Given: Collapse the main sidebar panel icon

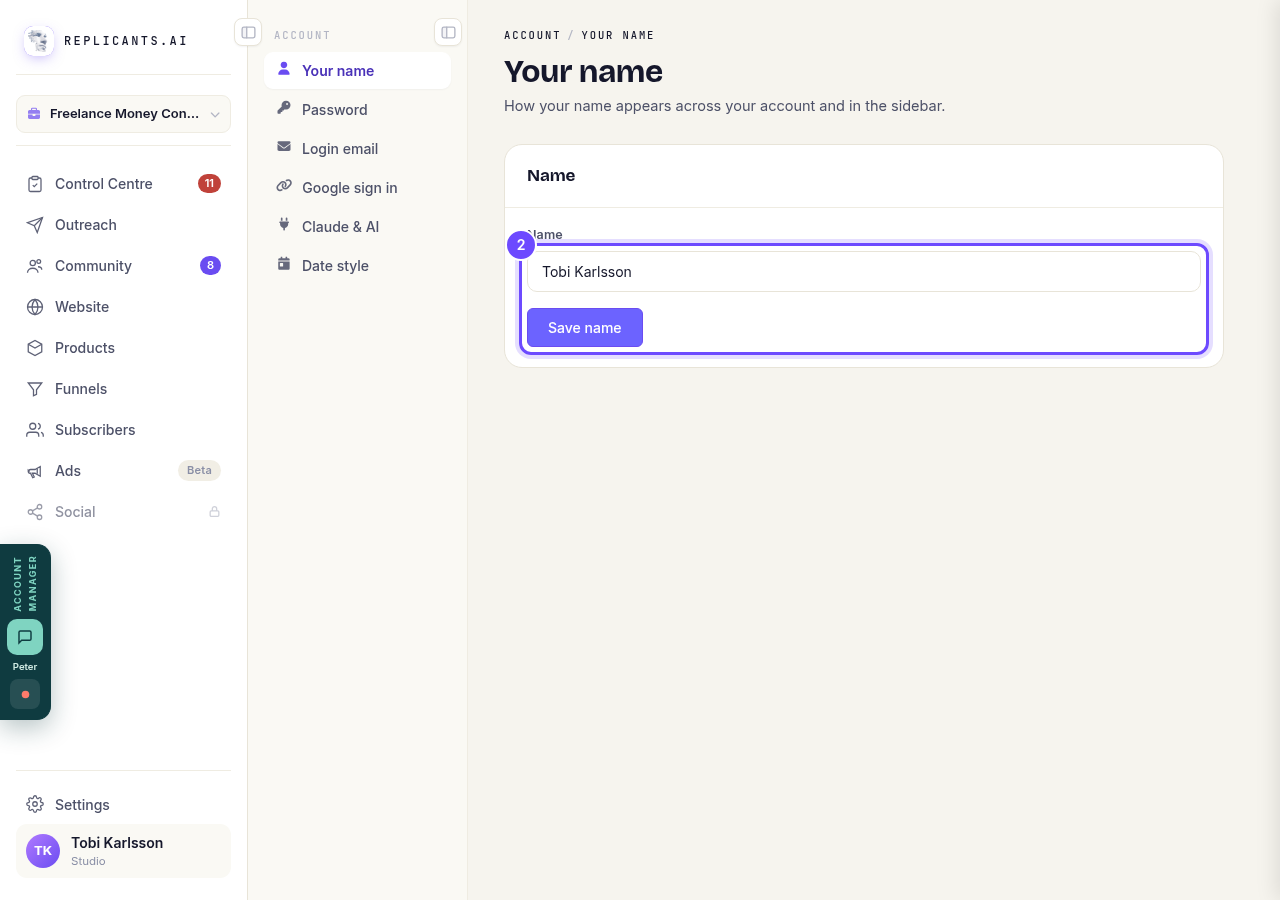Looking at the screenshot, I should [248, 33].
